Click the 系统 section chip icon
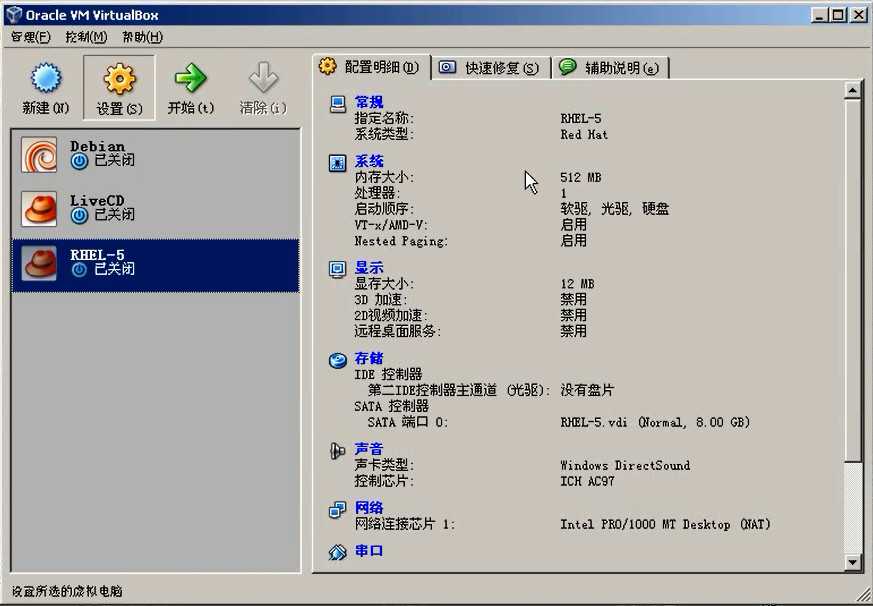The height and width of the screenshot is (606, 873). 337,163
